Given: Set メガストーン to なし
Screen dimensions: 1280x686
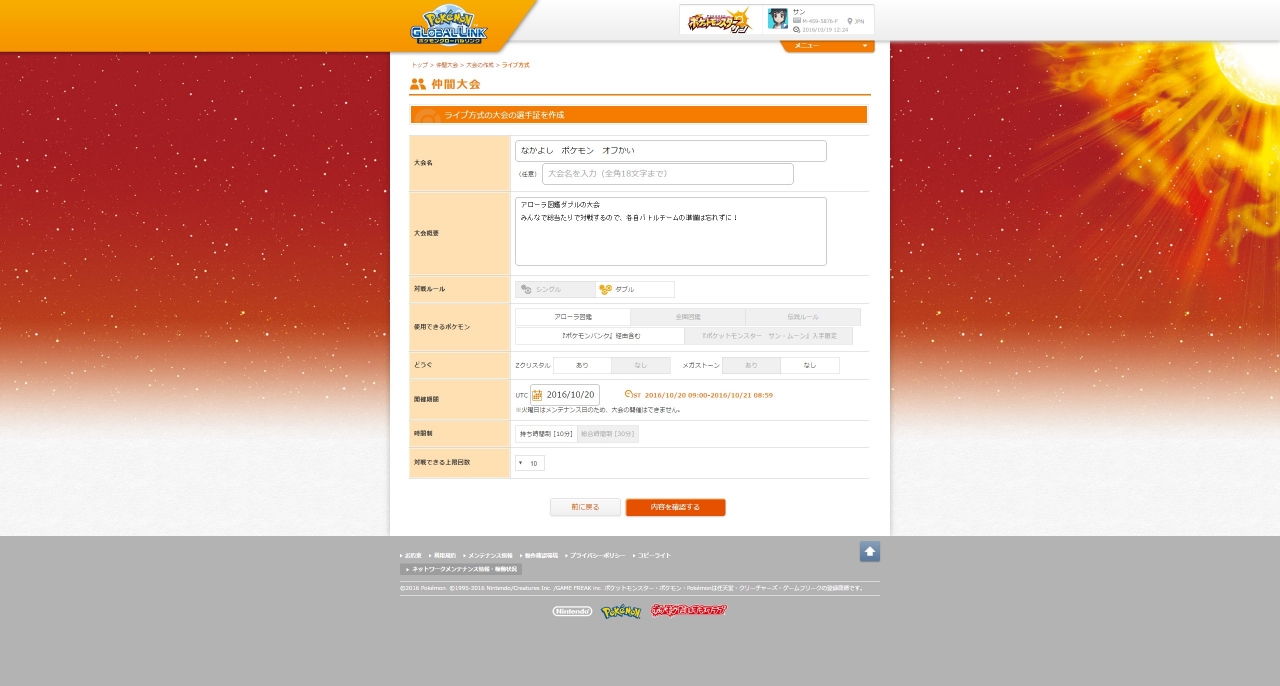Looking at the screenshot, I should click(x=810, y=365).
